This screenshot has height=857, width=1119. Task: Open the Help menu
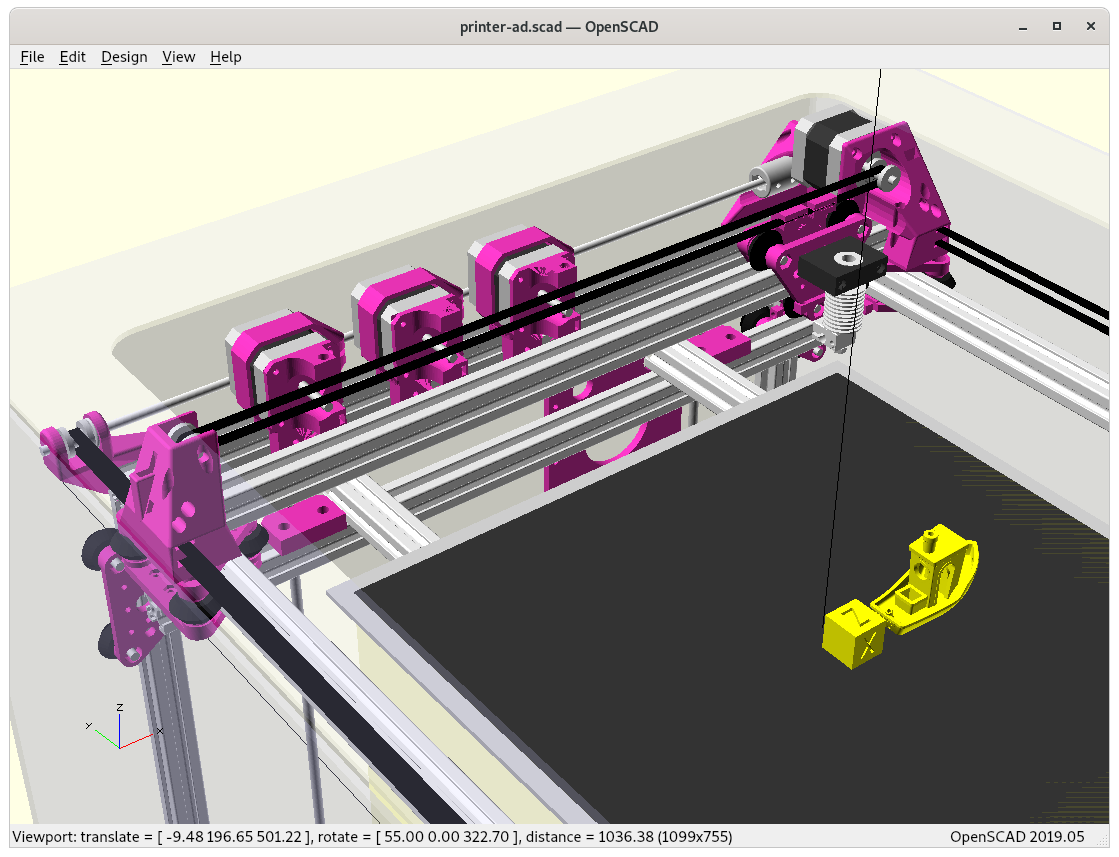tap(225, 57)
